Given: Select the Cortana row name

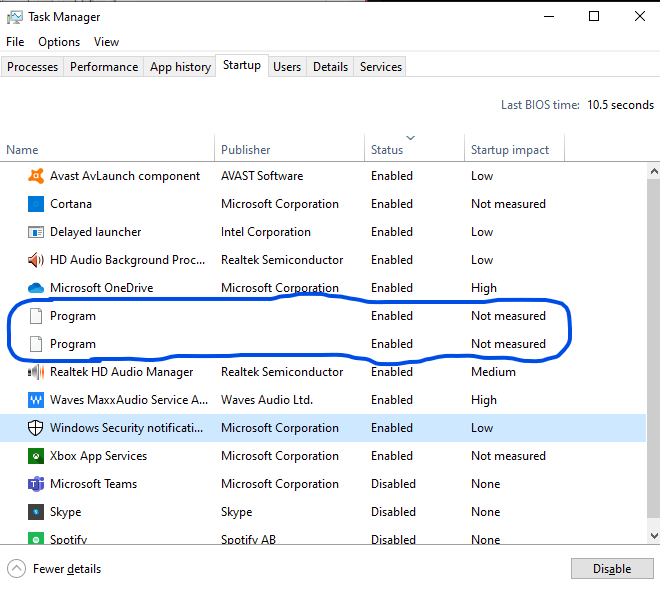Looking at the screenshot, I should click(71, 204).
